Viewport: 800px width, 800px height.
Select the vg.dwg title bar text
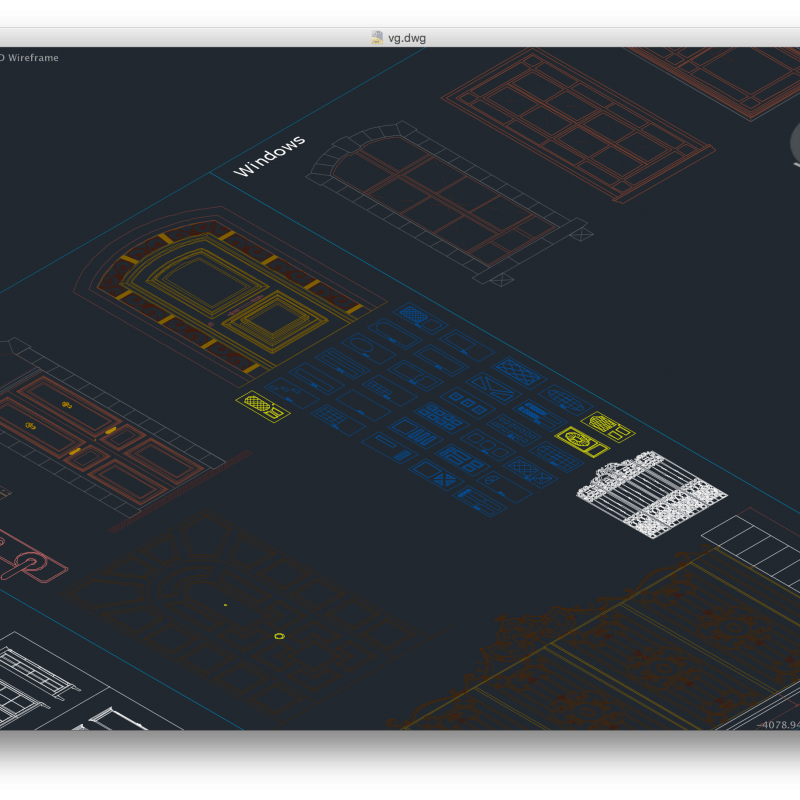tap(404, 37)
